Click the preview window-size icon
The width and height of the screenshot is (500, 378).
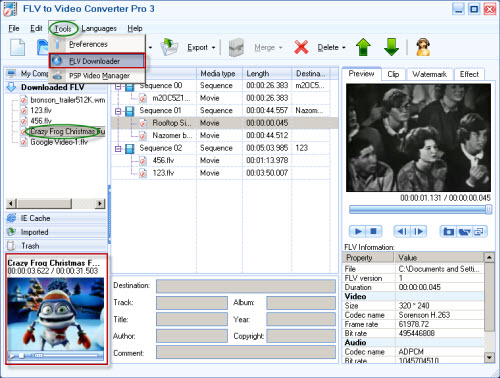pos(479,231)
